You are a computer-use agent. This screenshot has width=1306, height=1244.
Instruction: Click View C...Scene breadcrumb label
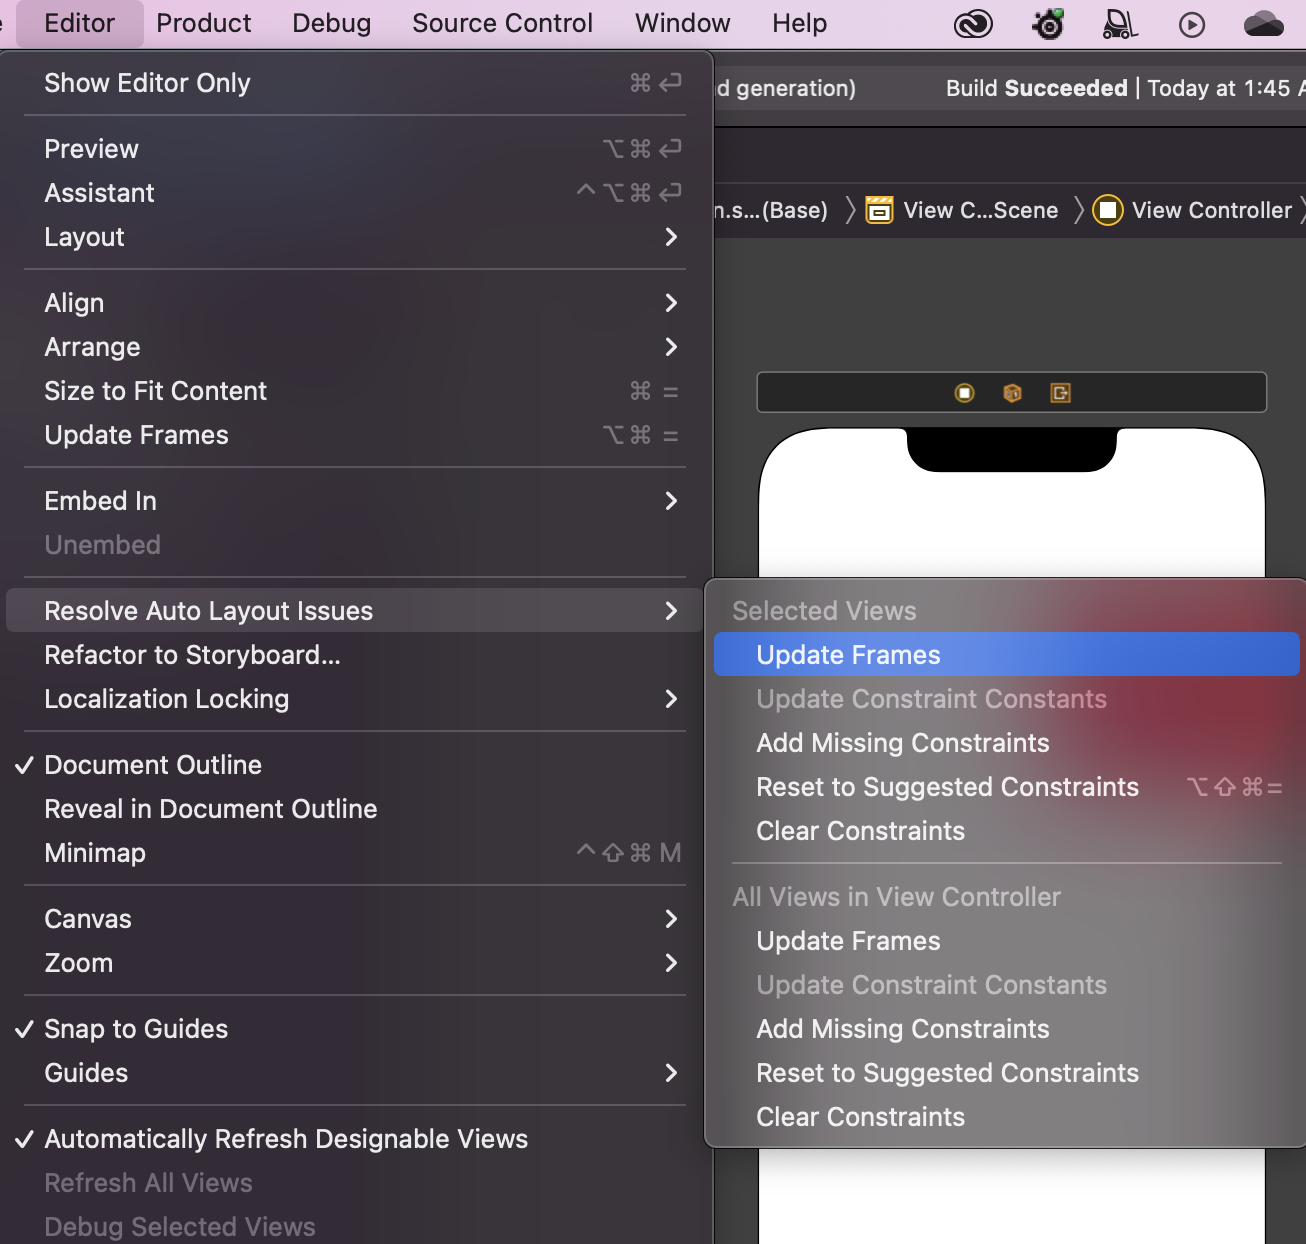point(981,210)
